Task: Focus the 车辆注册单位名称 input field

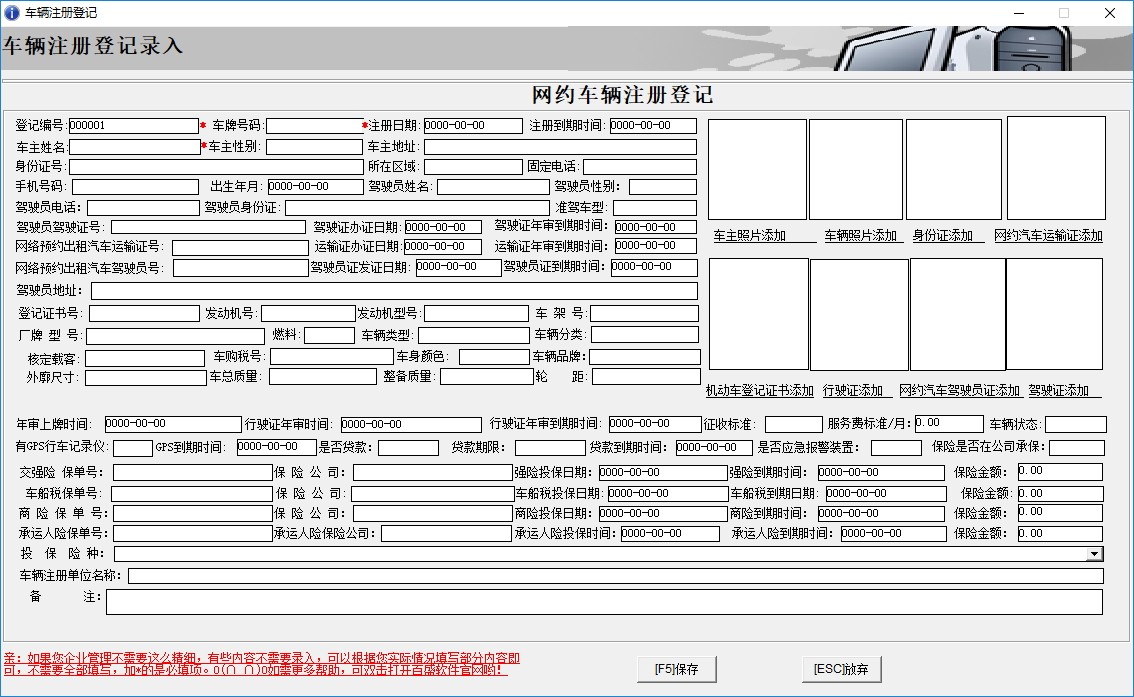Action: click(616, 576)
